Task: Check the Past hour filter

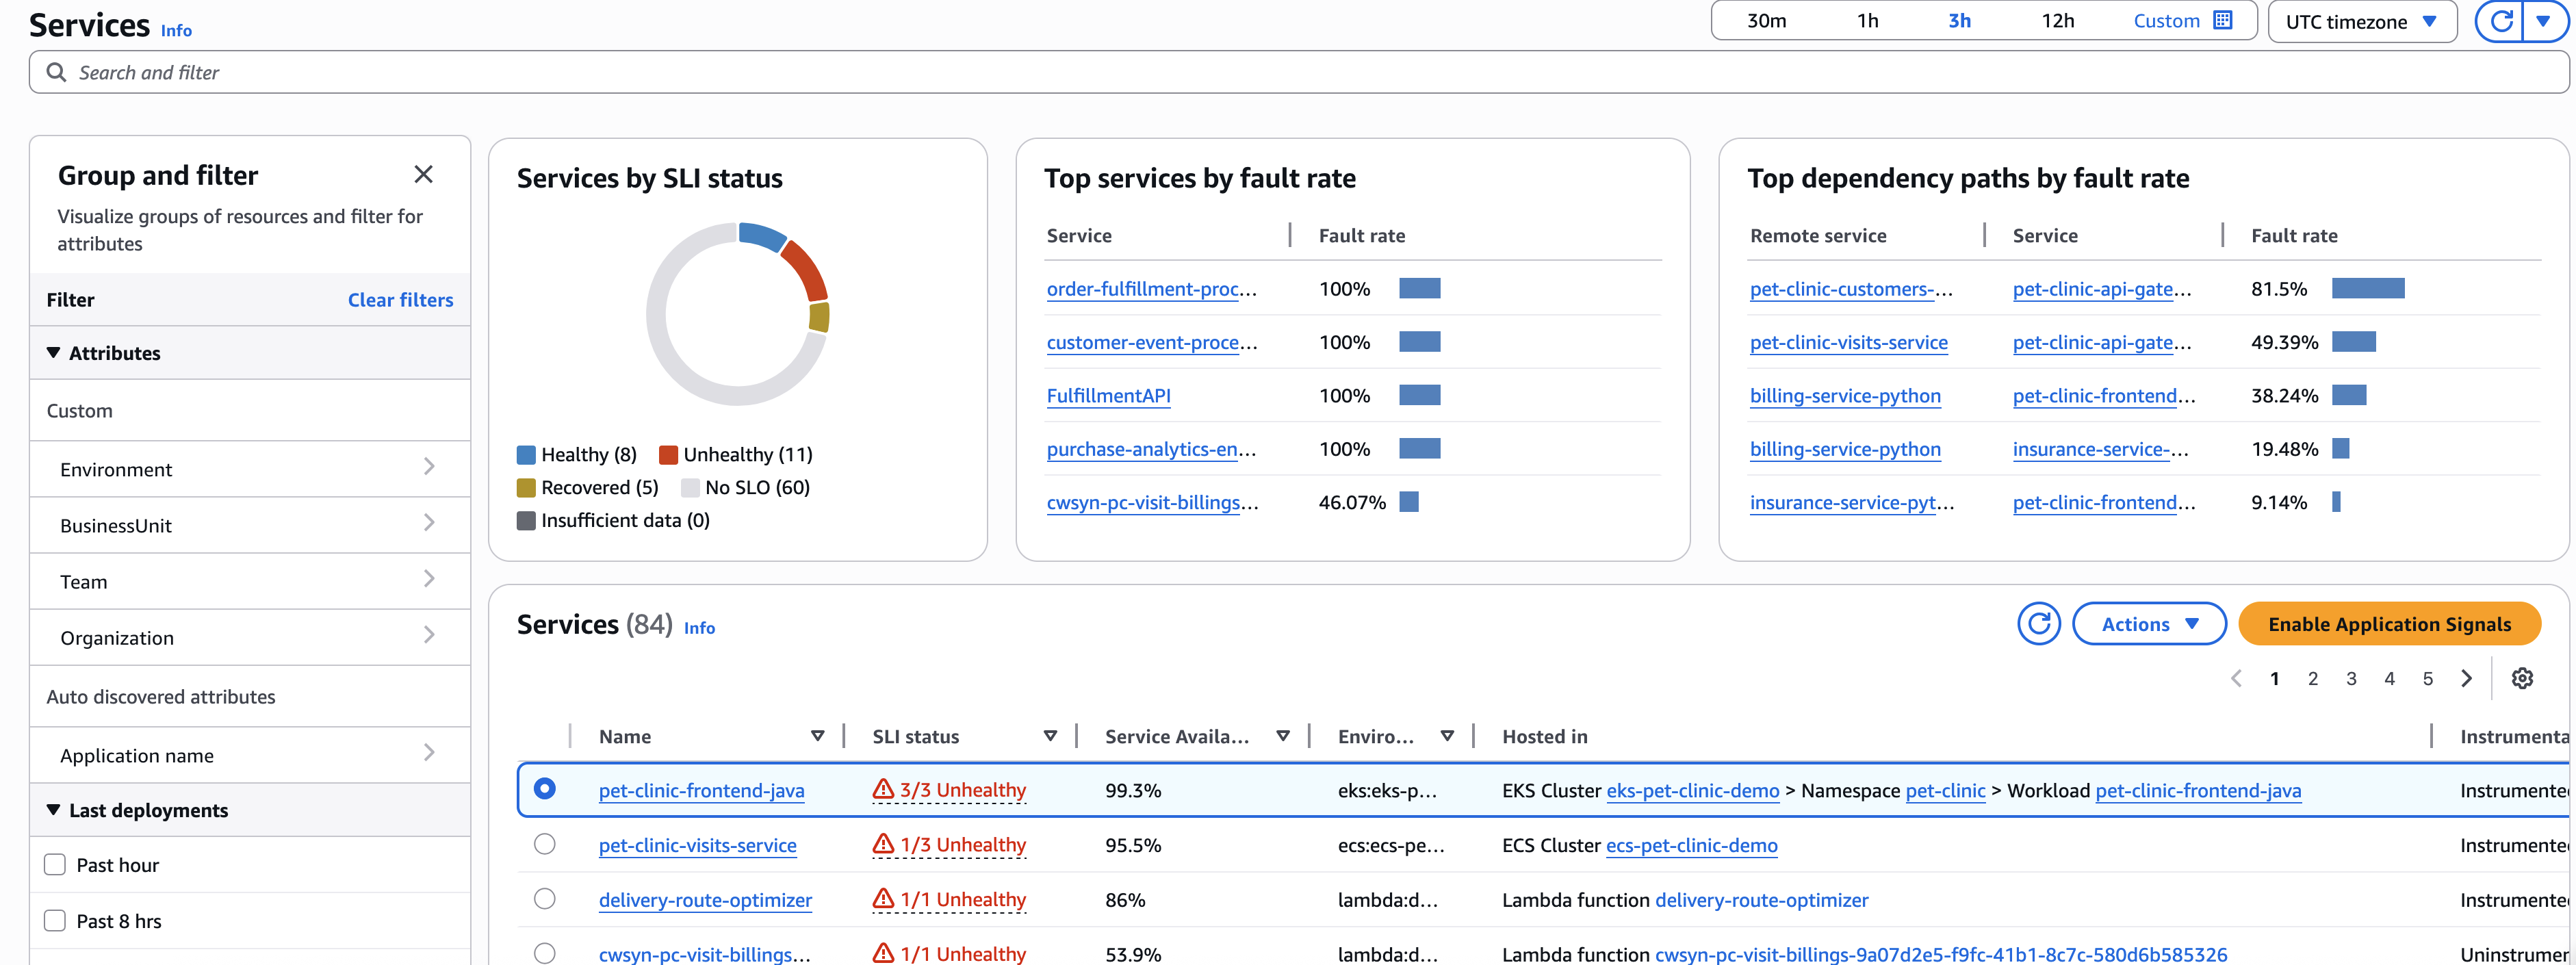Action: pyautogui.click(x=55, y=863)
